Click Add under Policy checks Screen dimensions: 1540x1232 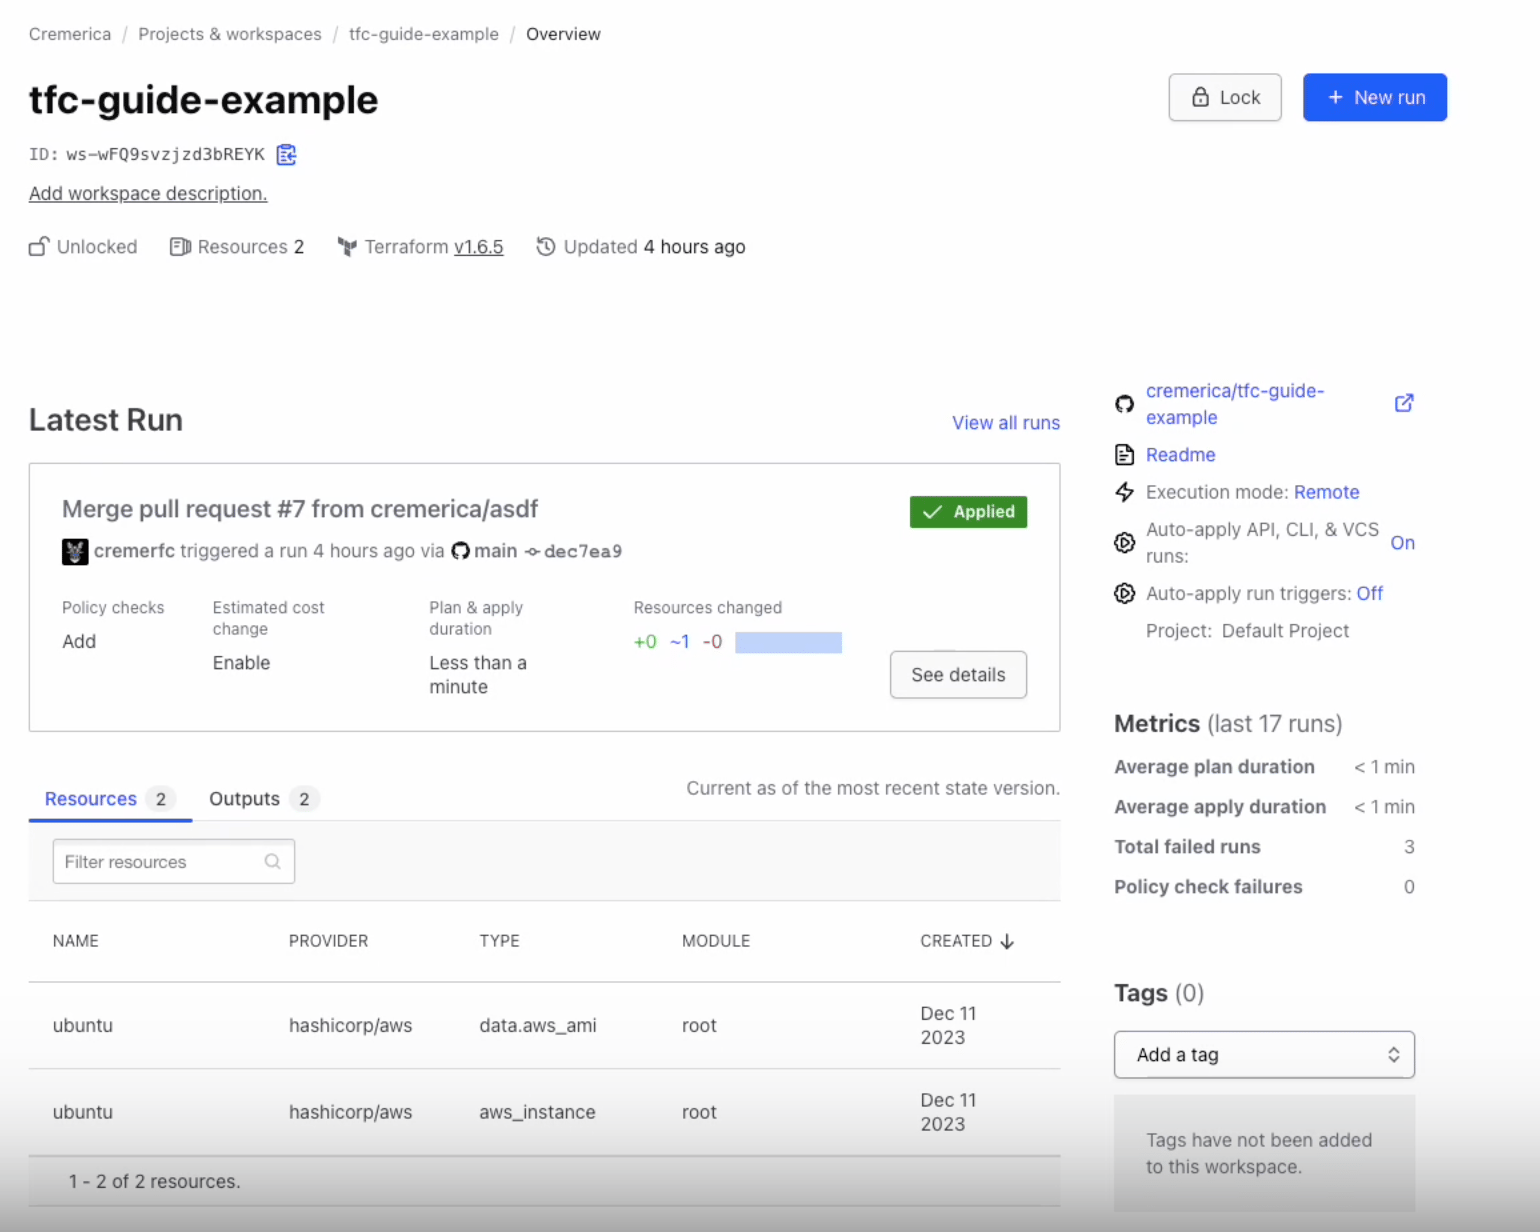coord(79,642)
